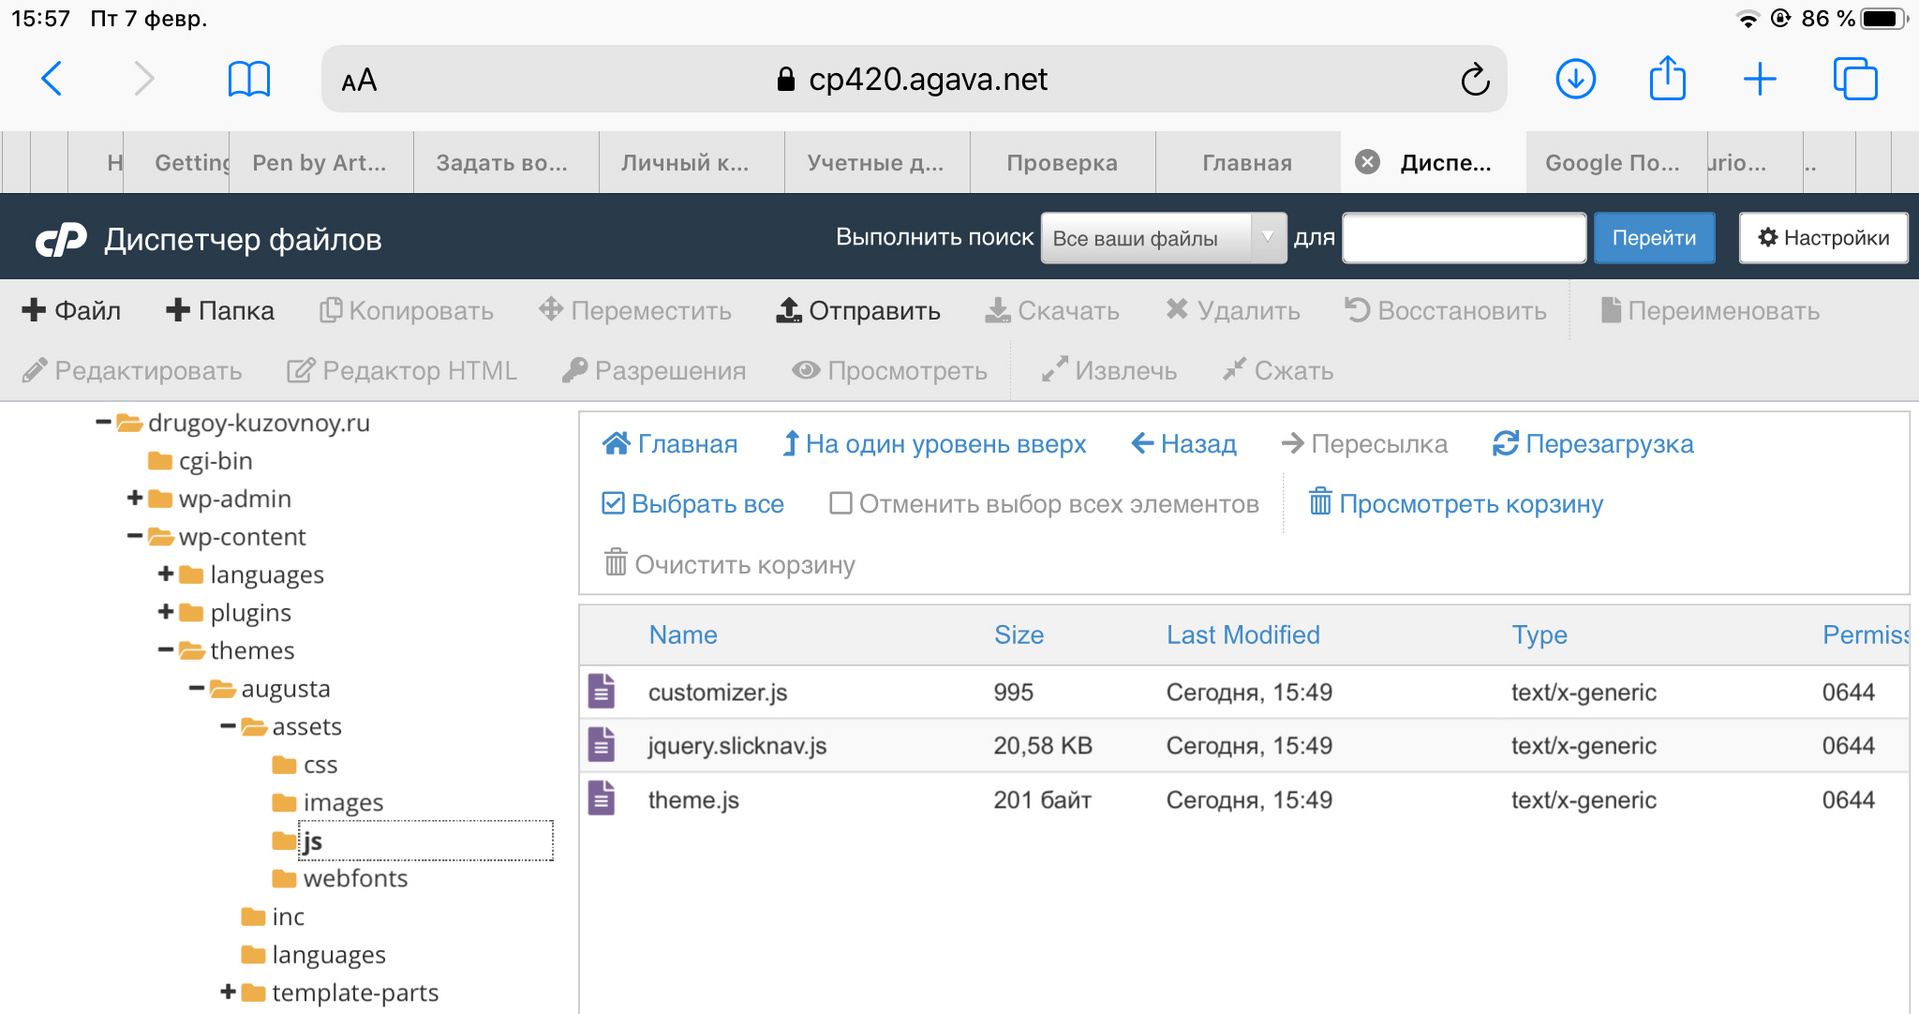This screenshot has width=1919, height=1014.
Task: Select the theme.js file name
Action: click(x=694, y=799)
